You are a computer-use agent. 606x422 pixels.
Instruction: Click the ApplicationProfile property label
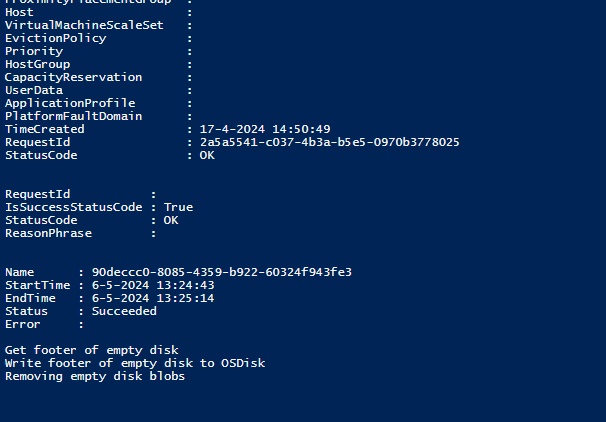pyautogui.click(x=70, y=103)
